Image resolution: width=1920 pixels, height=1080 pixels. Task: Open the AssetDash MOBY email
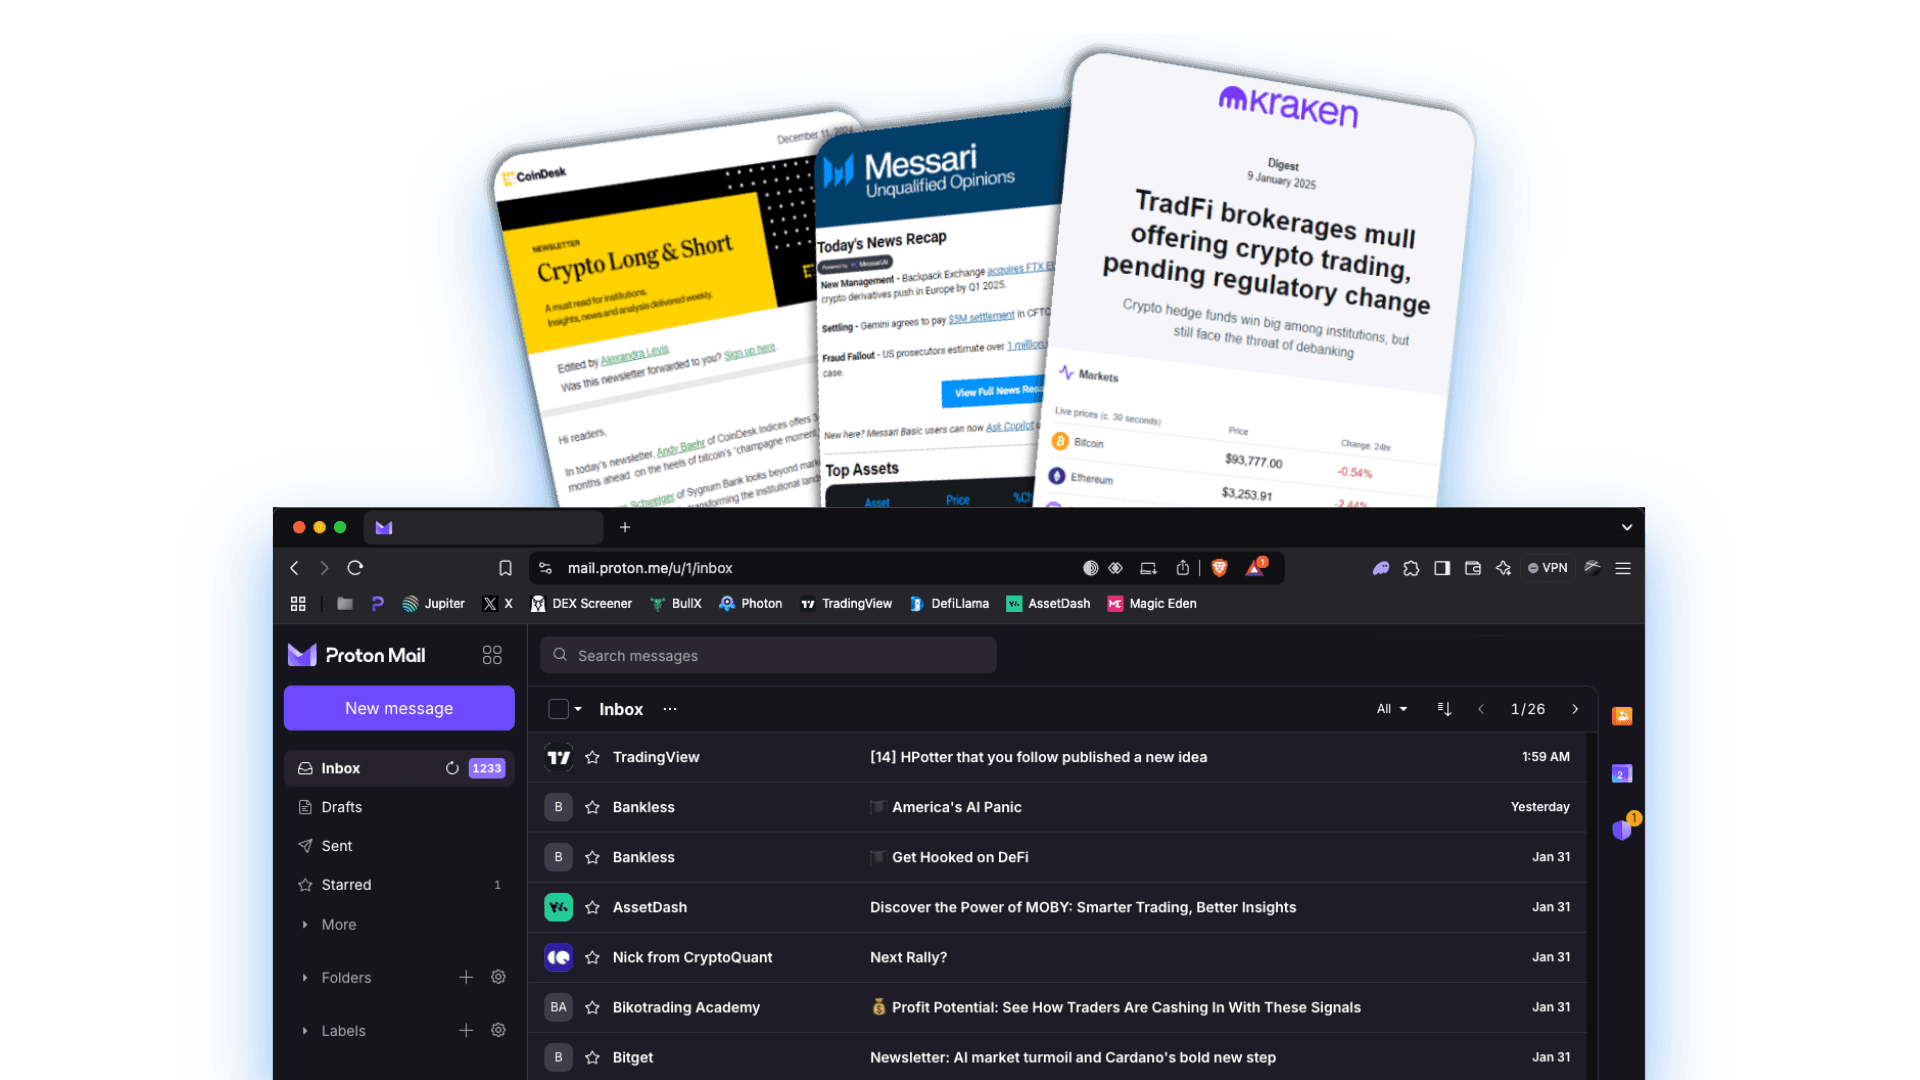point(1057,907)
